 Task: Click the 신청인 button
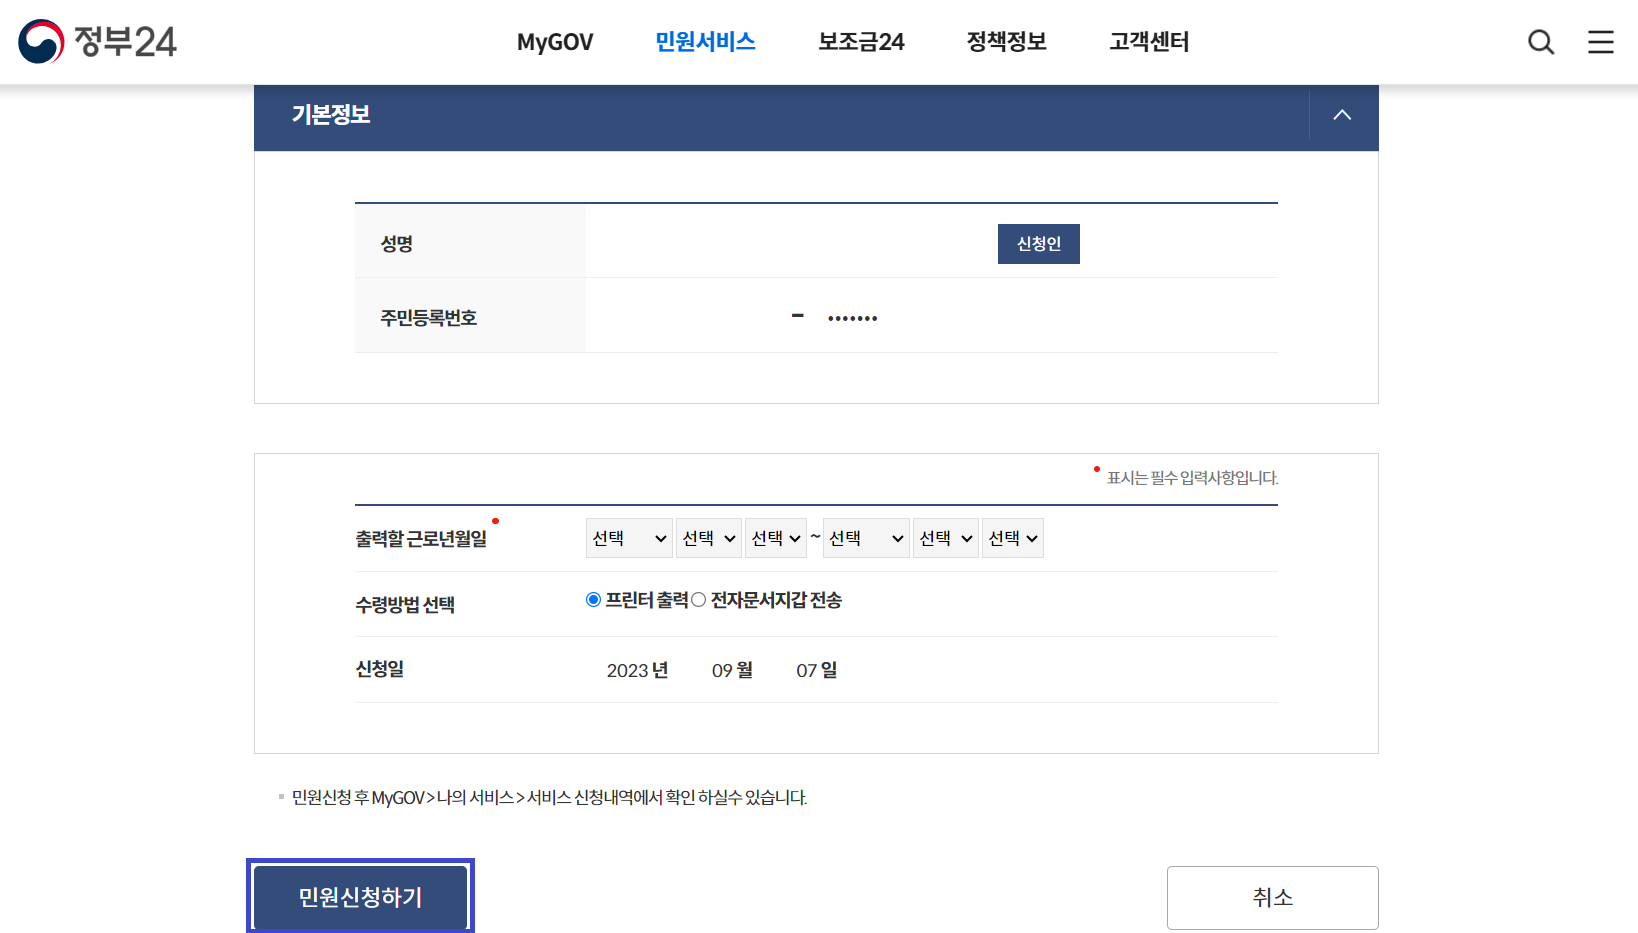point(1038,243)
